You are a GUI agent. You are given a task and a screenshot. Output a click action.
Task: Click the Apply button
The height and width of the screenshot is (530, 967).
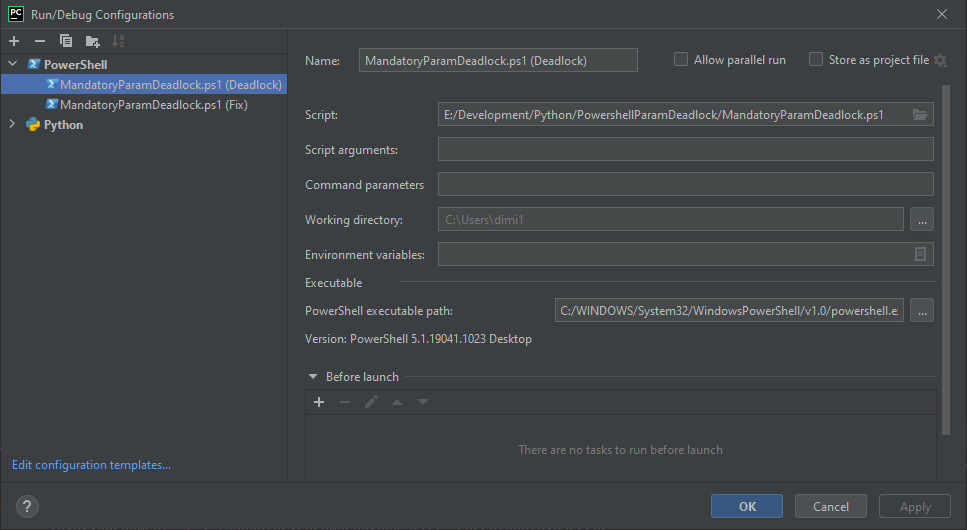(x=915, y=507)
